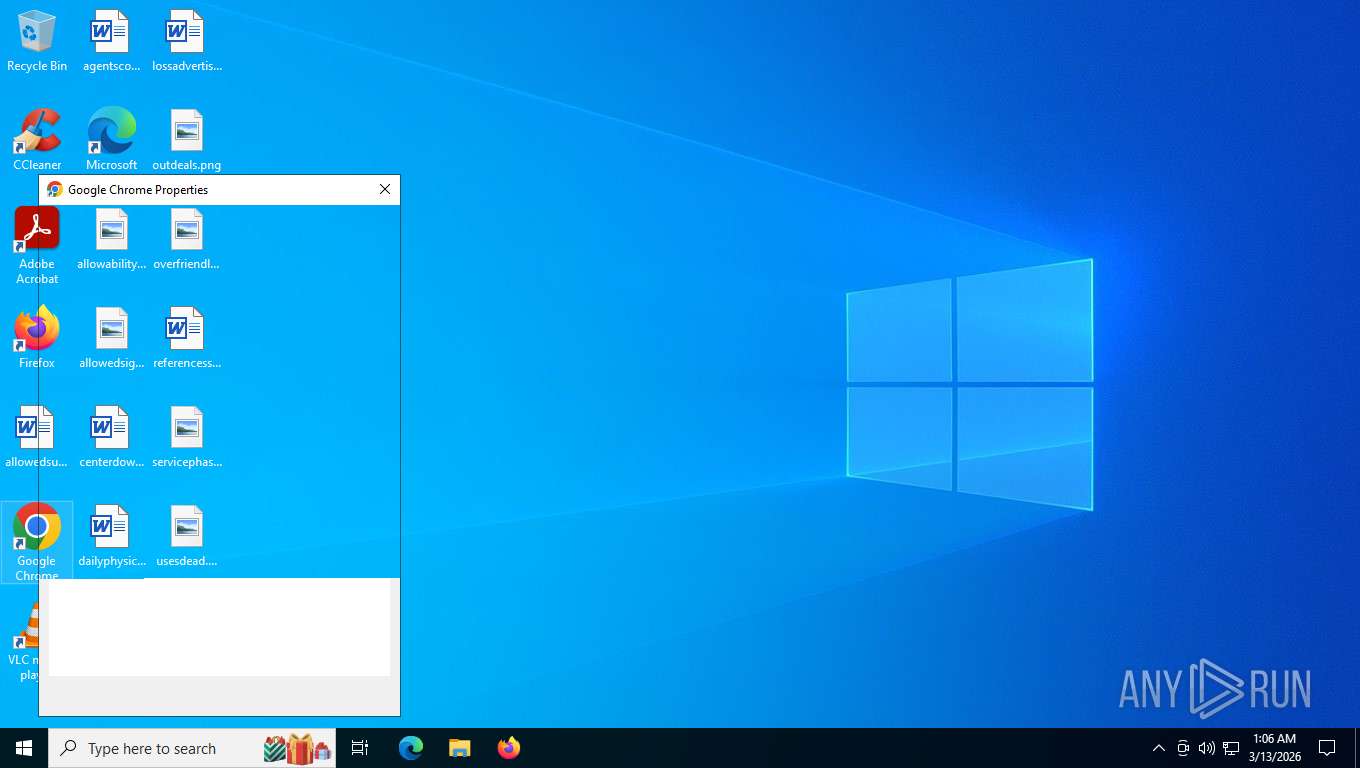This screenshot has width=1360, height=768.
Task: Click the Type here to search box
Action: click(192, 748)
